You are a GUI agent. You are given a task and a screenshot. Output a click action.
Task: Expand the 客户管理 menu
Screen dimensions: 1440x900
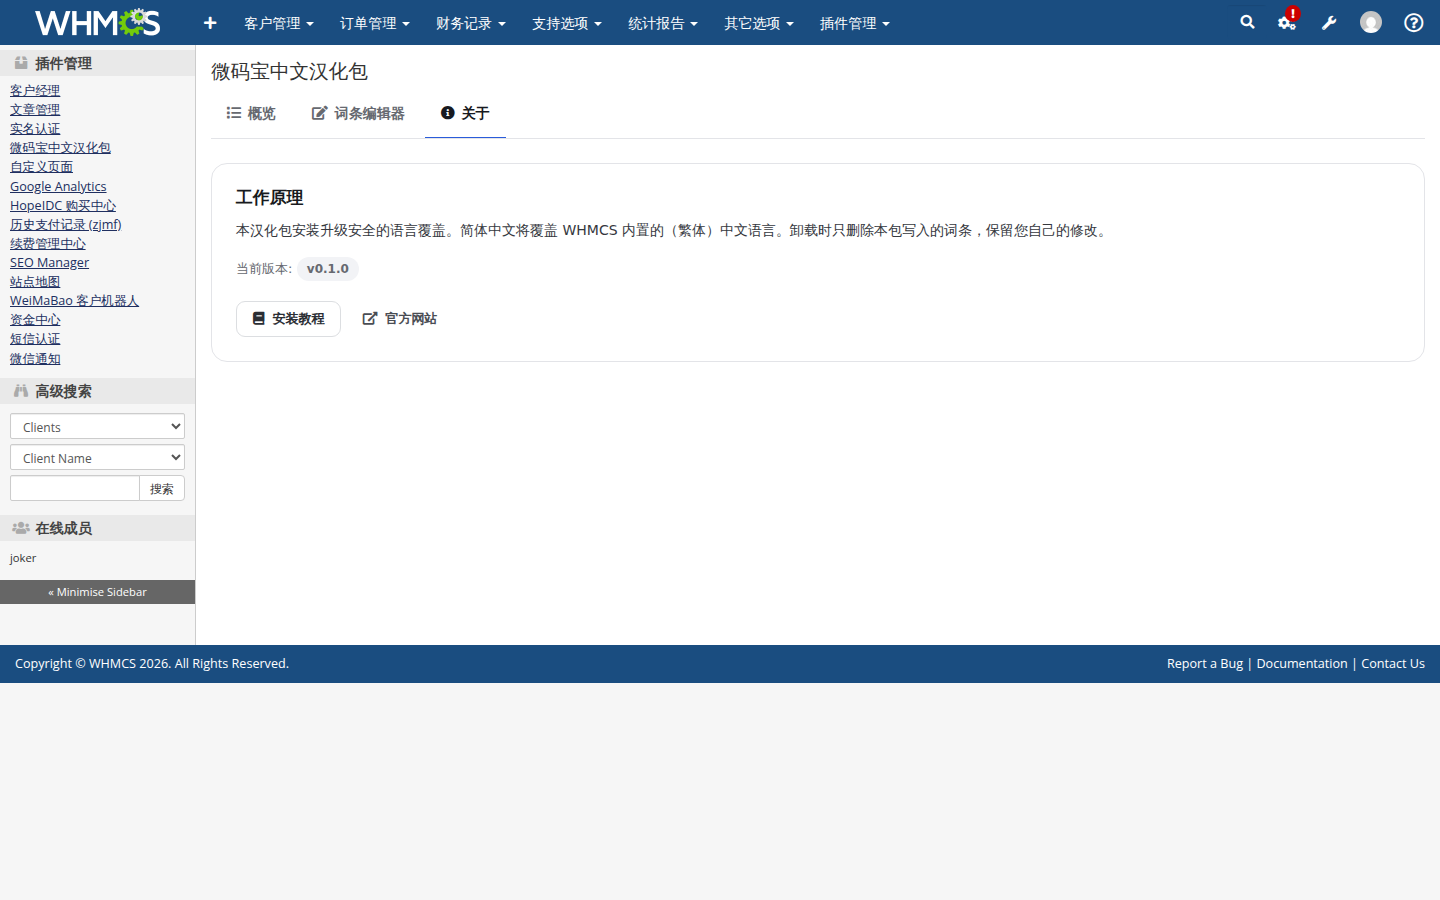279,23
